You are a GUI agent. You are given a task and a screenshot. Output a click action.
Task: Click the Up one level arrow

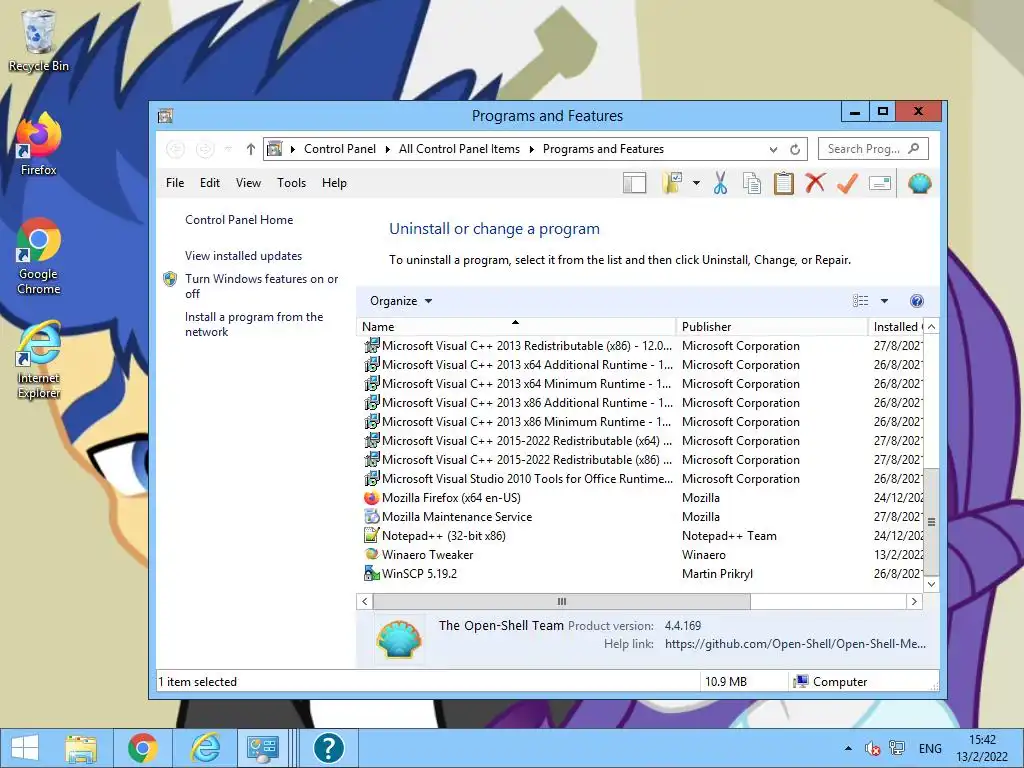250,150
